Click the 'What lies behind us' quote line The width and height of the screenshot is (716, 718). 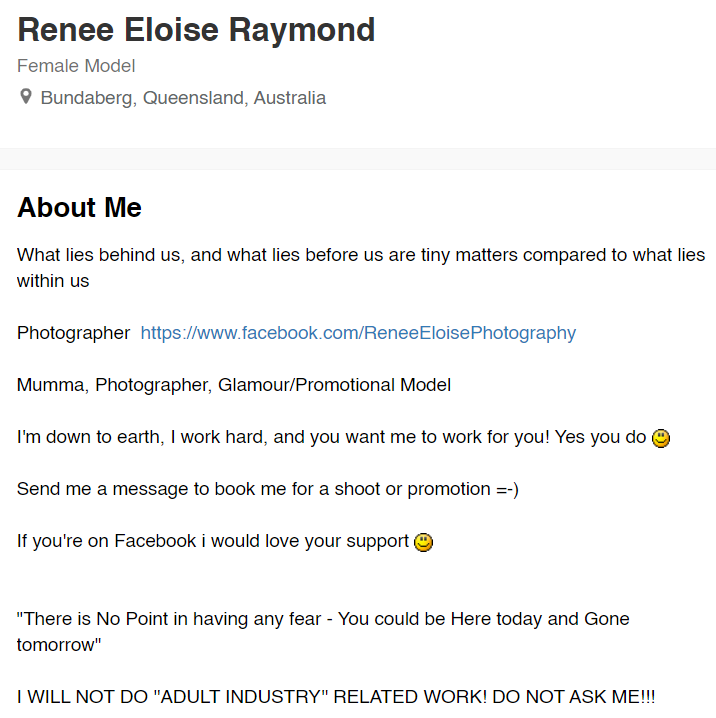tap(361, 267)
